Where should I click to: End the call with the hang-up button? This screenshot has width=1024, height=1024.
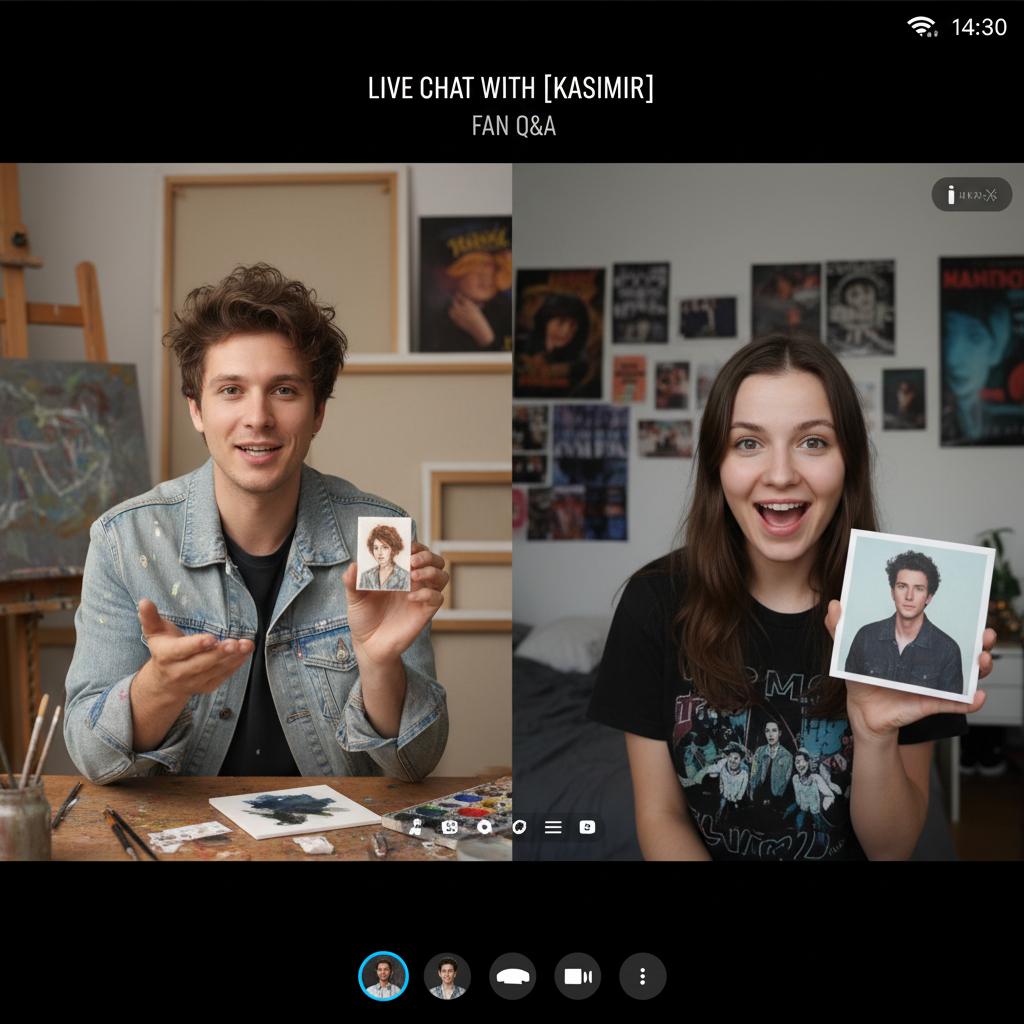512,977
